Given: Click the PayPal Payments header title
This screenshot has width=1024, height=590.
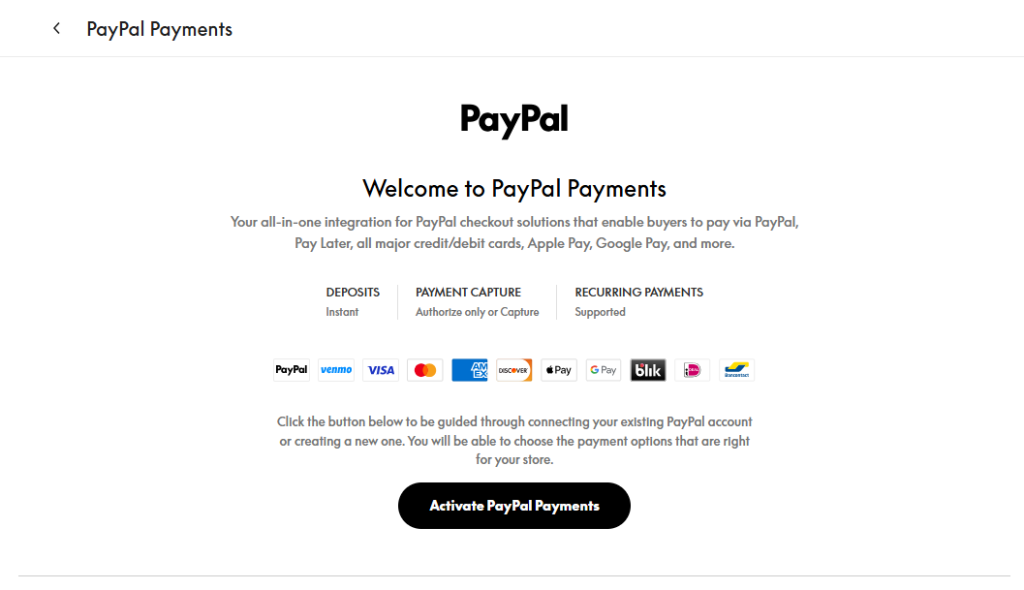Looking at the screenshot, I should [159, 28].
